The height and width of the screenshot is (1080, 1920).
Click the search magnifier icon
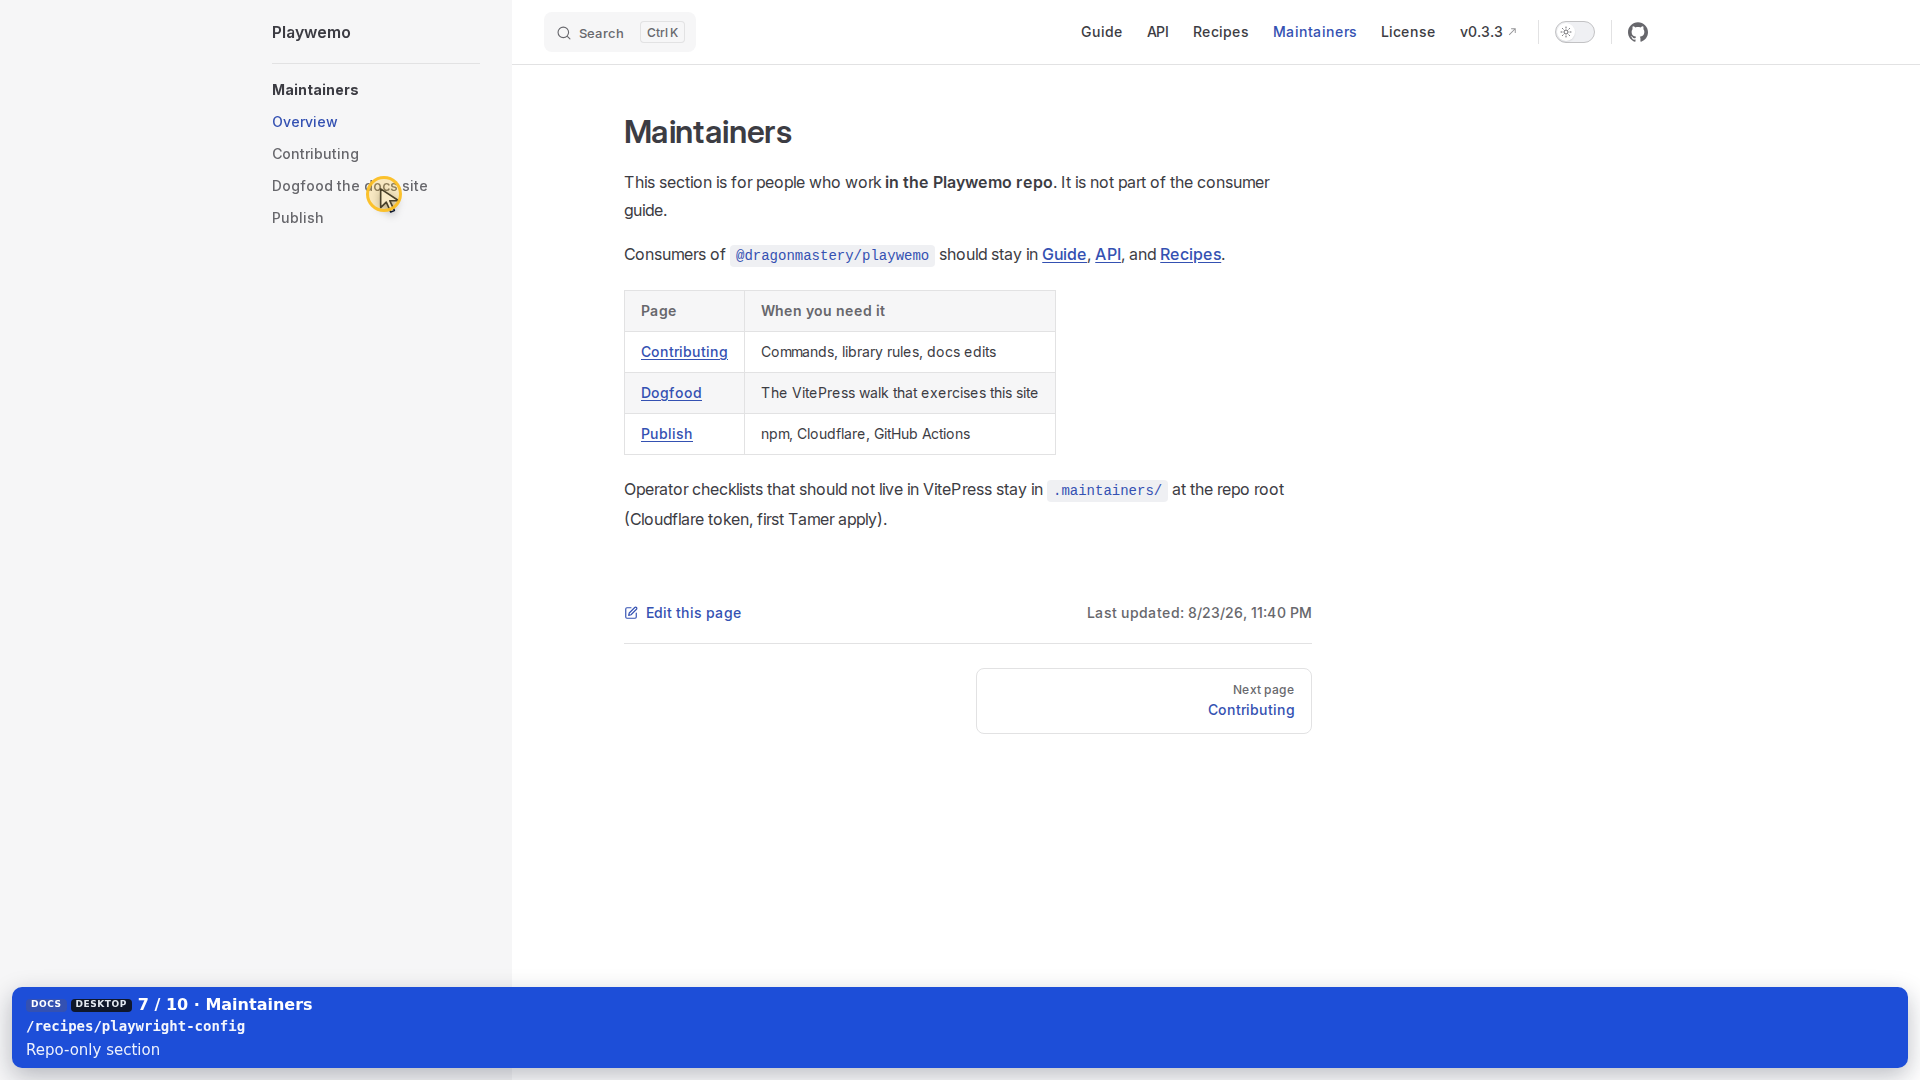coord(564,33)
